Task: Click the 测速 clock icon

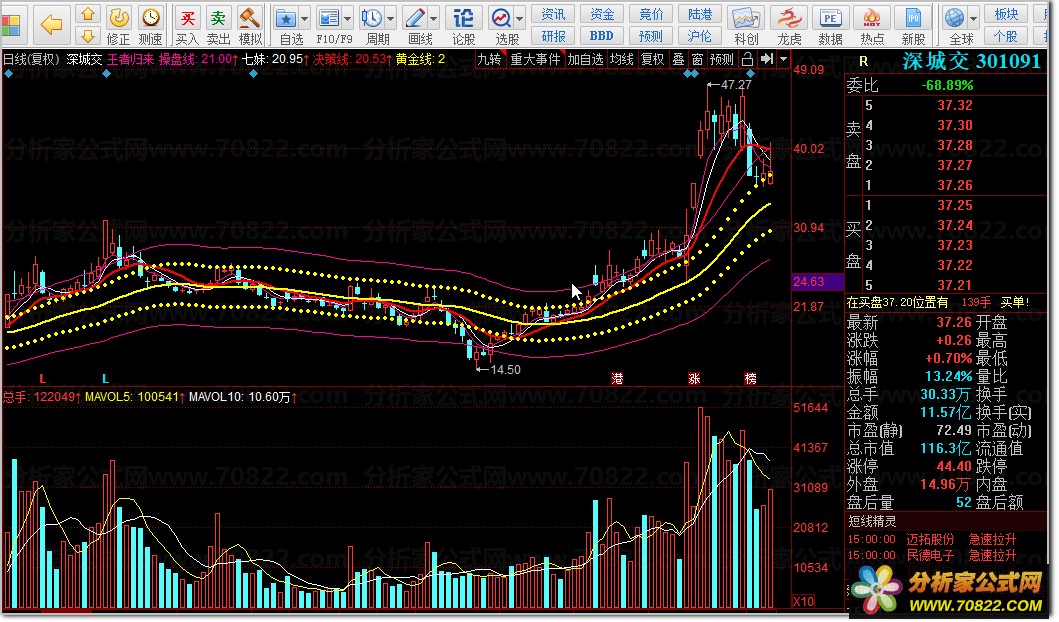Action: (x=151, y=18)
